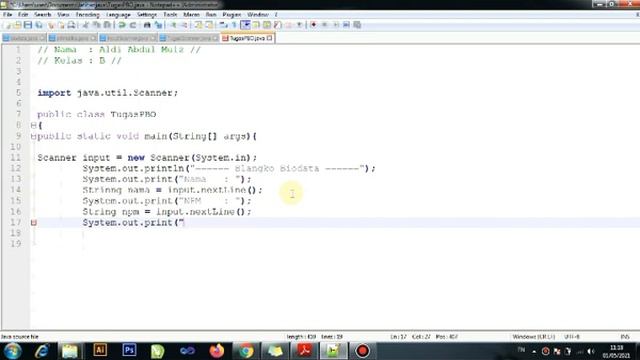Click the 'public class TugasPBO' line
The width and height of the screenshot is (640, 360).
[97, 114]
